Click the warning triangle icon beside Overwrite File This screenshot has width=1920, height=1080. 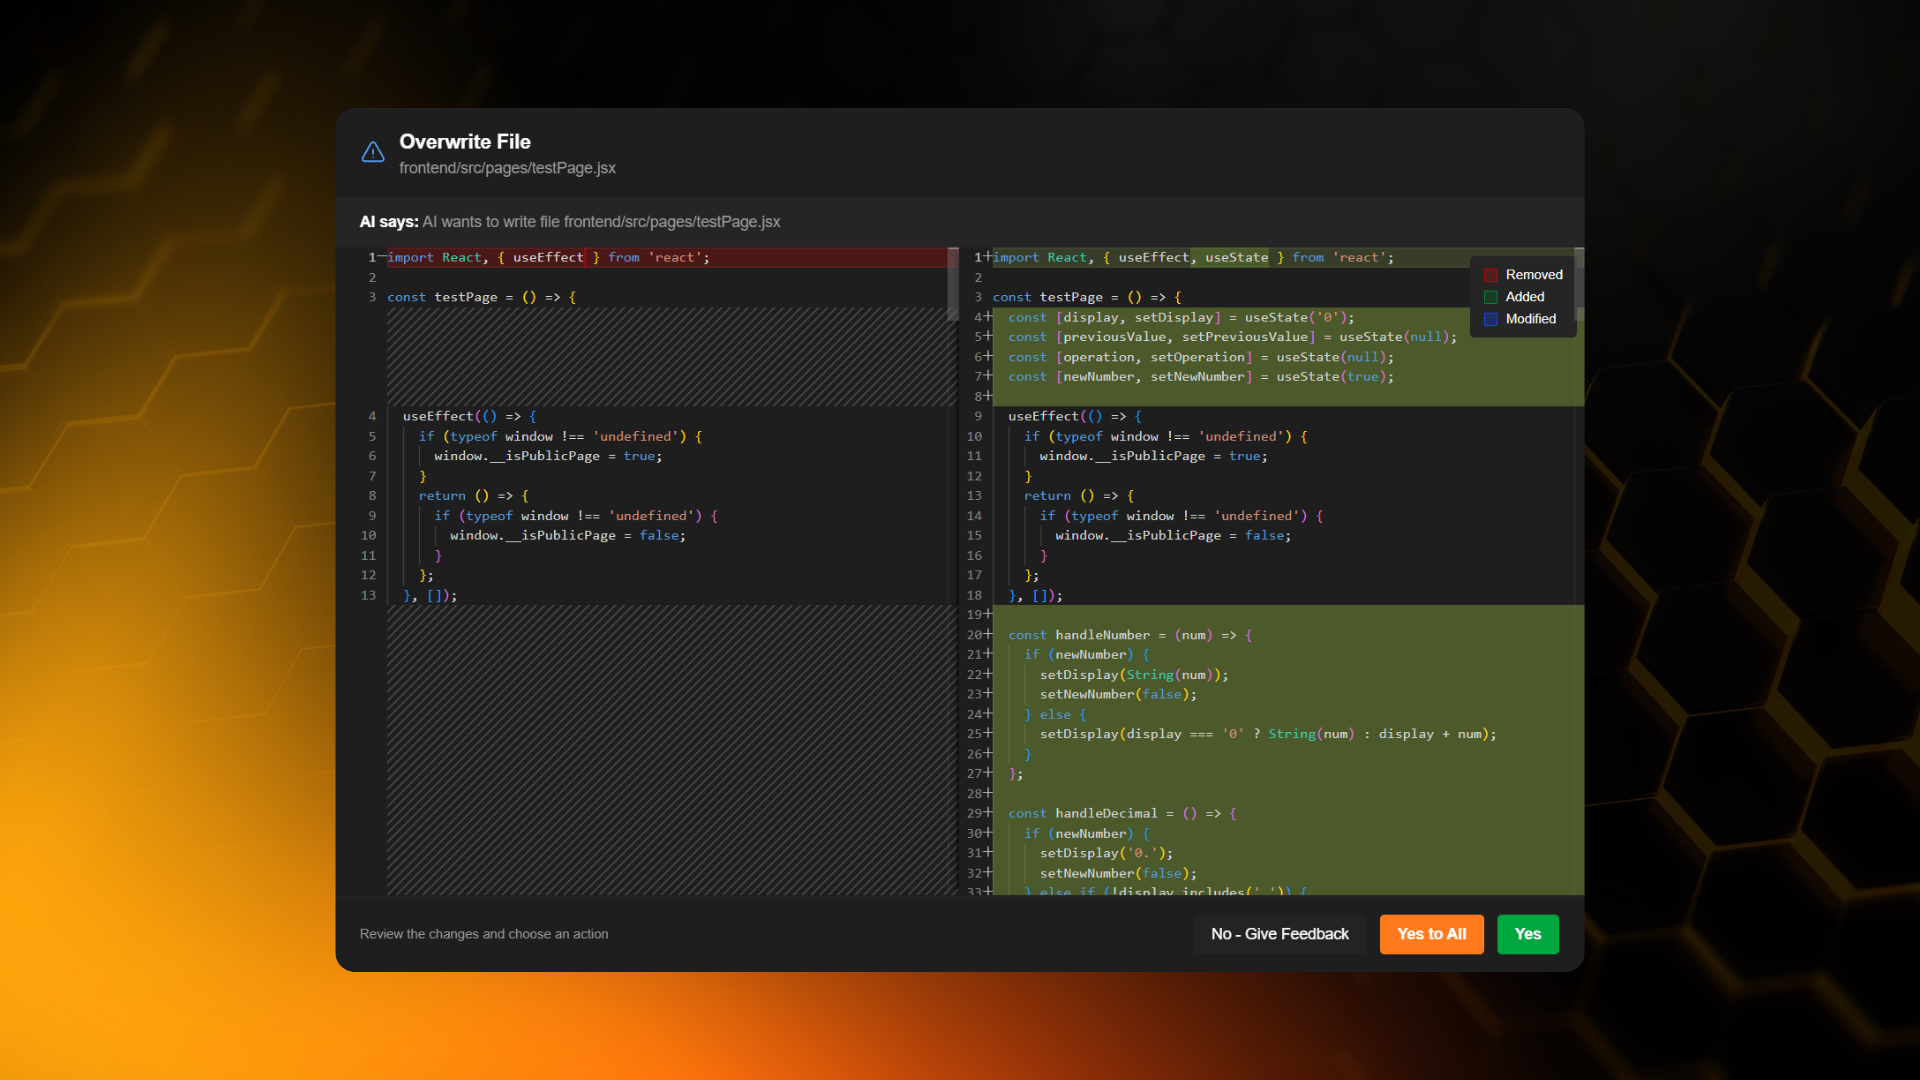pos(373,152)
